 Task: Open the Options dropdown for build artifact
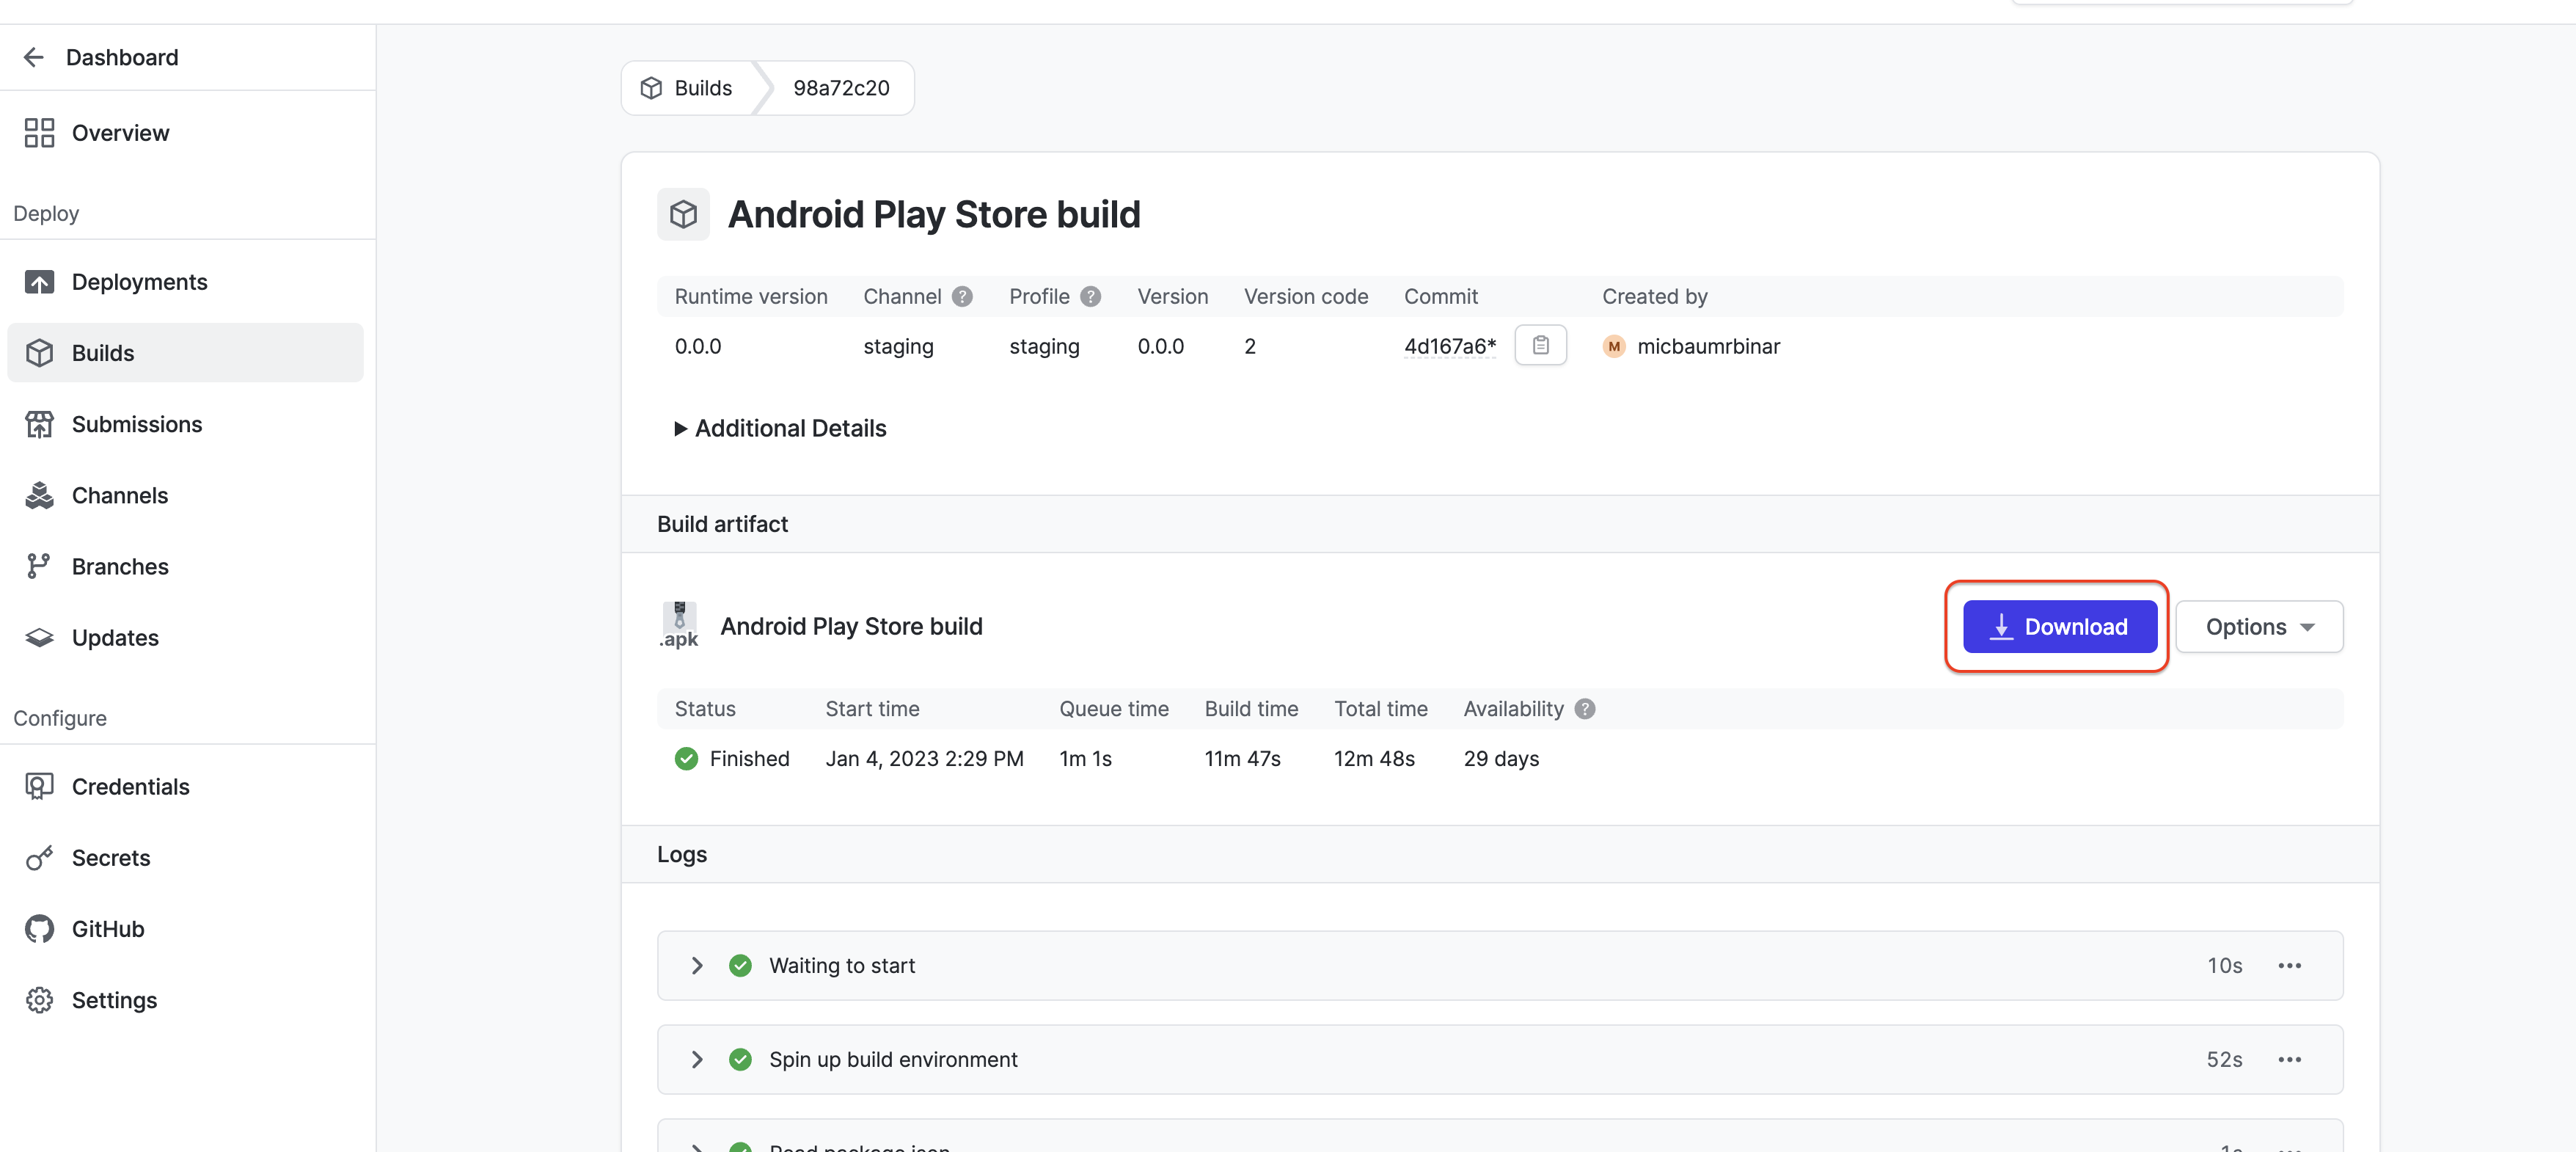click(2259, 626)
